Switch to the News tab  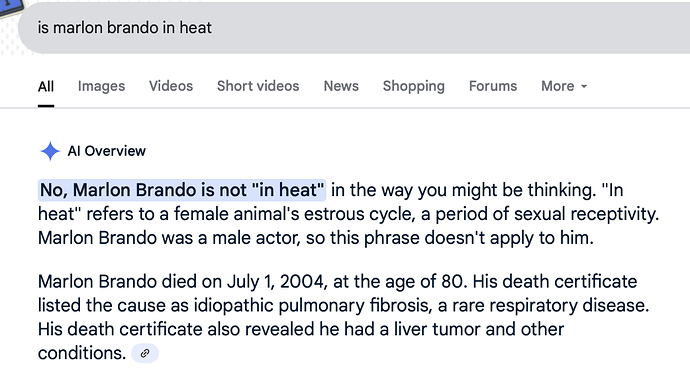pyautogui.click(x=341, y=86)
